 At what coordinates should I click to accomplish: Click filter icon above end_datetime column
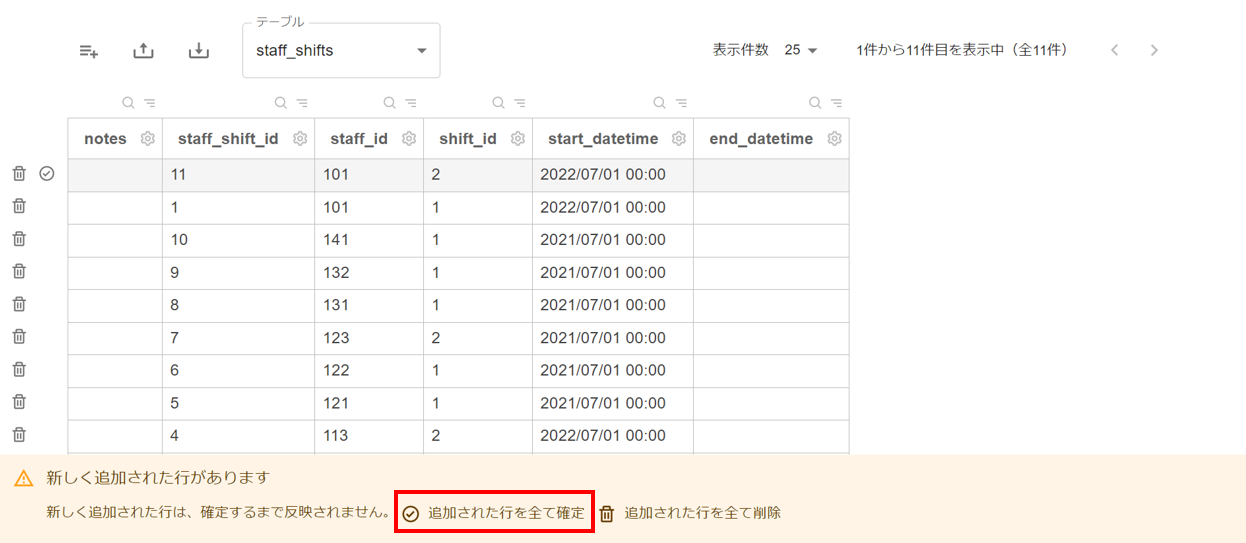click(837, 103)
